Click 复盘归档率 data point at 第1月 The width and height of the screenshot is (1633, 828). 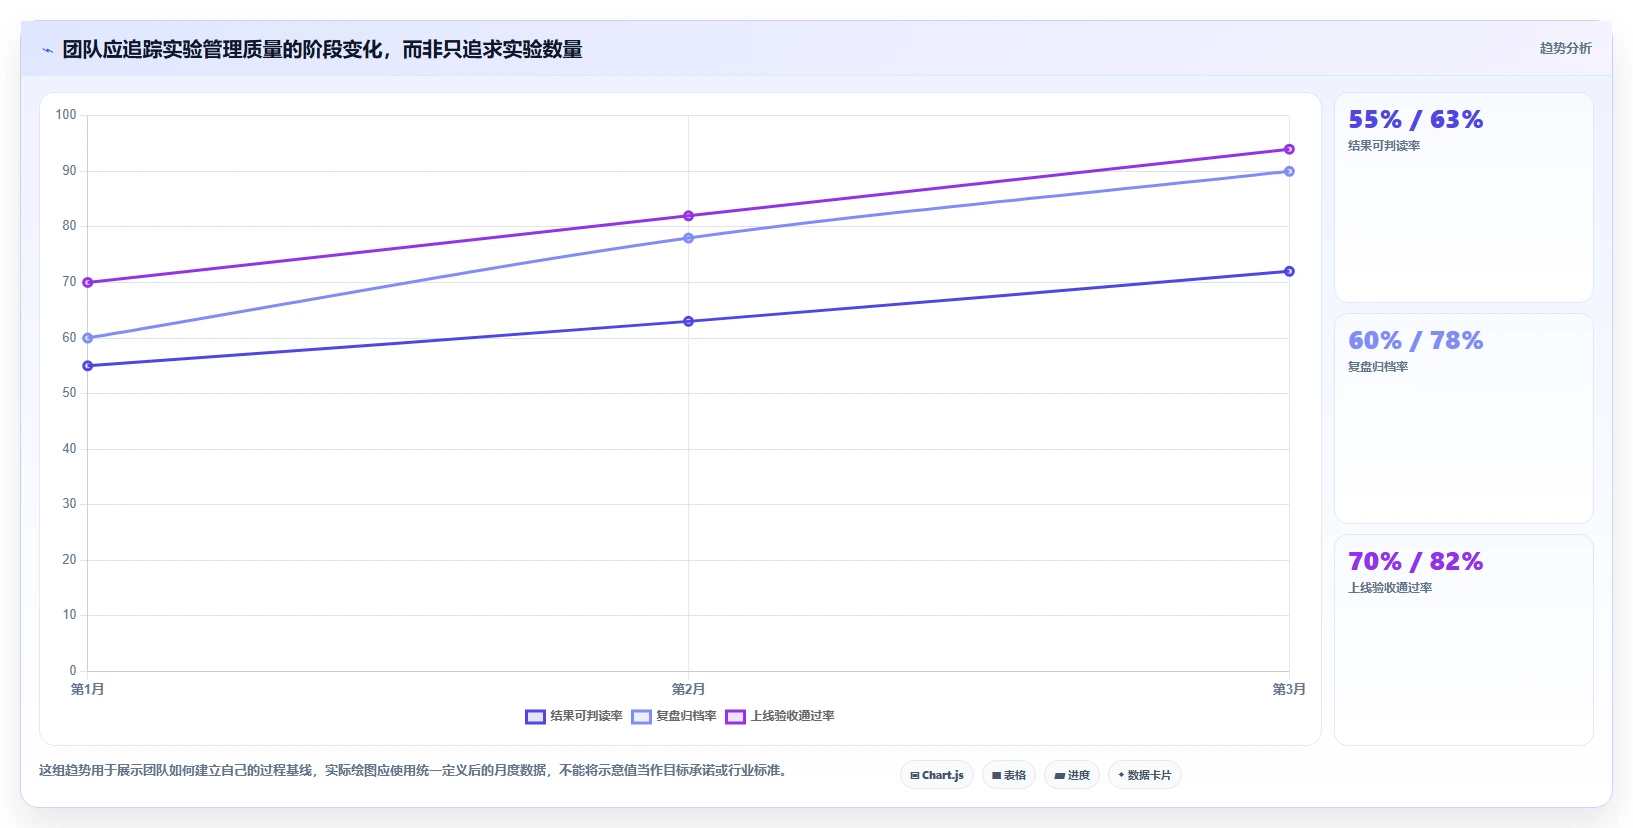pyautogui.click(x=88, y=338)
